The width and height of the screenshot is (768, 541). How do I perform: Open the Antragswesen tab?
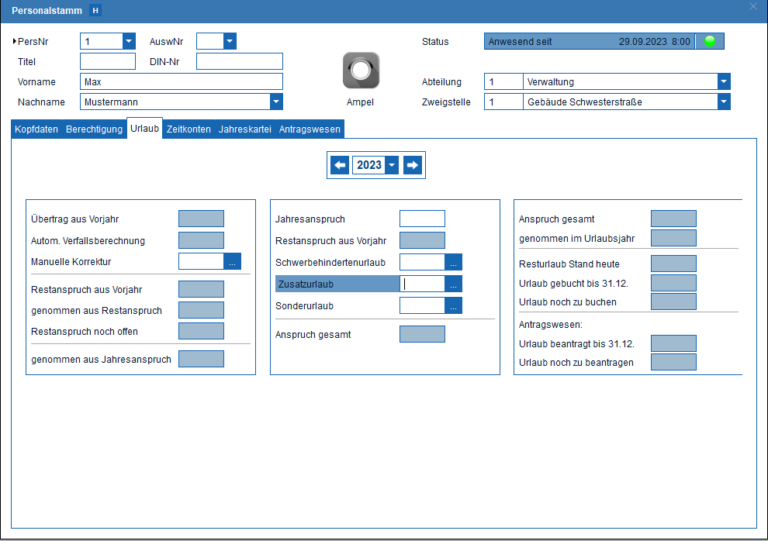point(309,129)
